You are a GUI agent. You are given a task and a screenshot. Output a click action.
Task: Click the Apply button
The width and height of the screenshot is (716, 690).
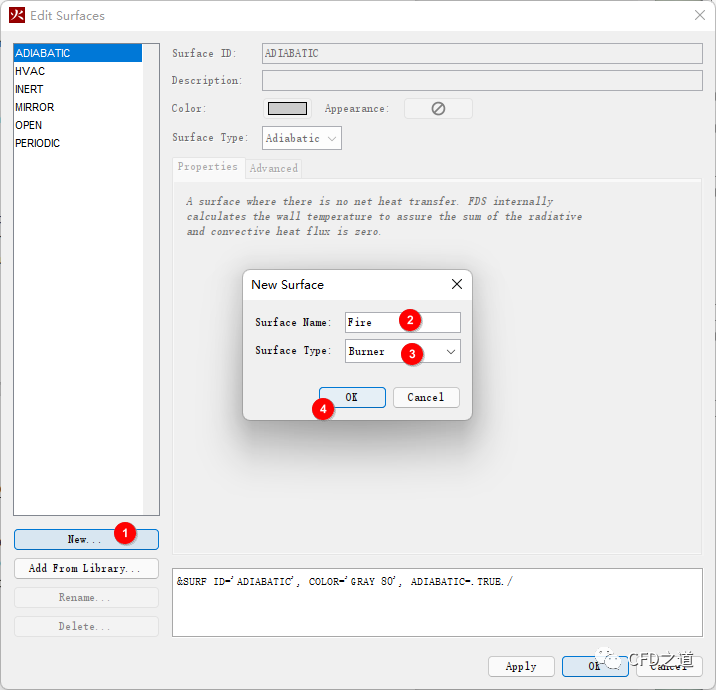(521, 666)
